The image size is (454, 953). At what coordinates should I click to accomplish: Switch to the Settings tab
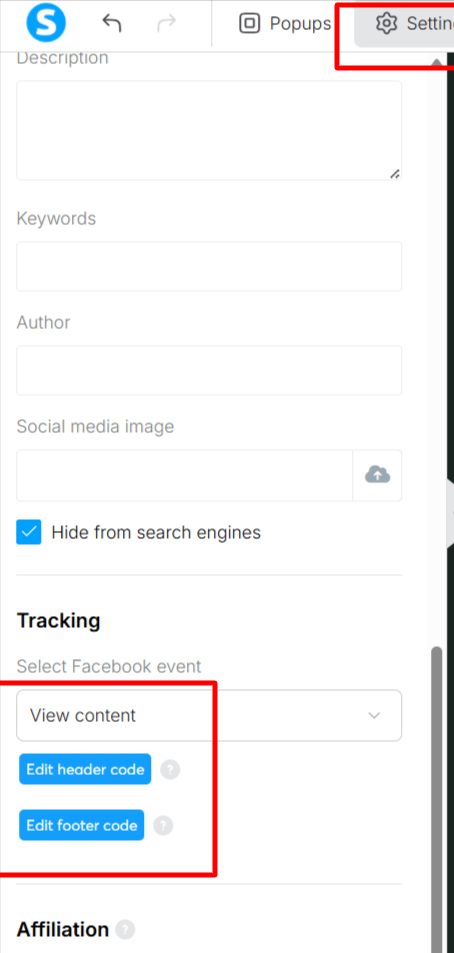tap(404, 24)
